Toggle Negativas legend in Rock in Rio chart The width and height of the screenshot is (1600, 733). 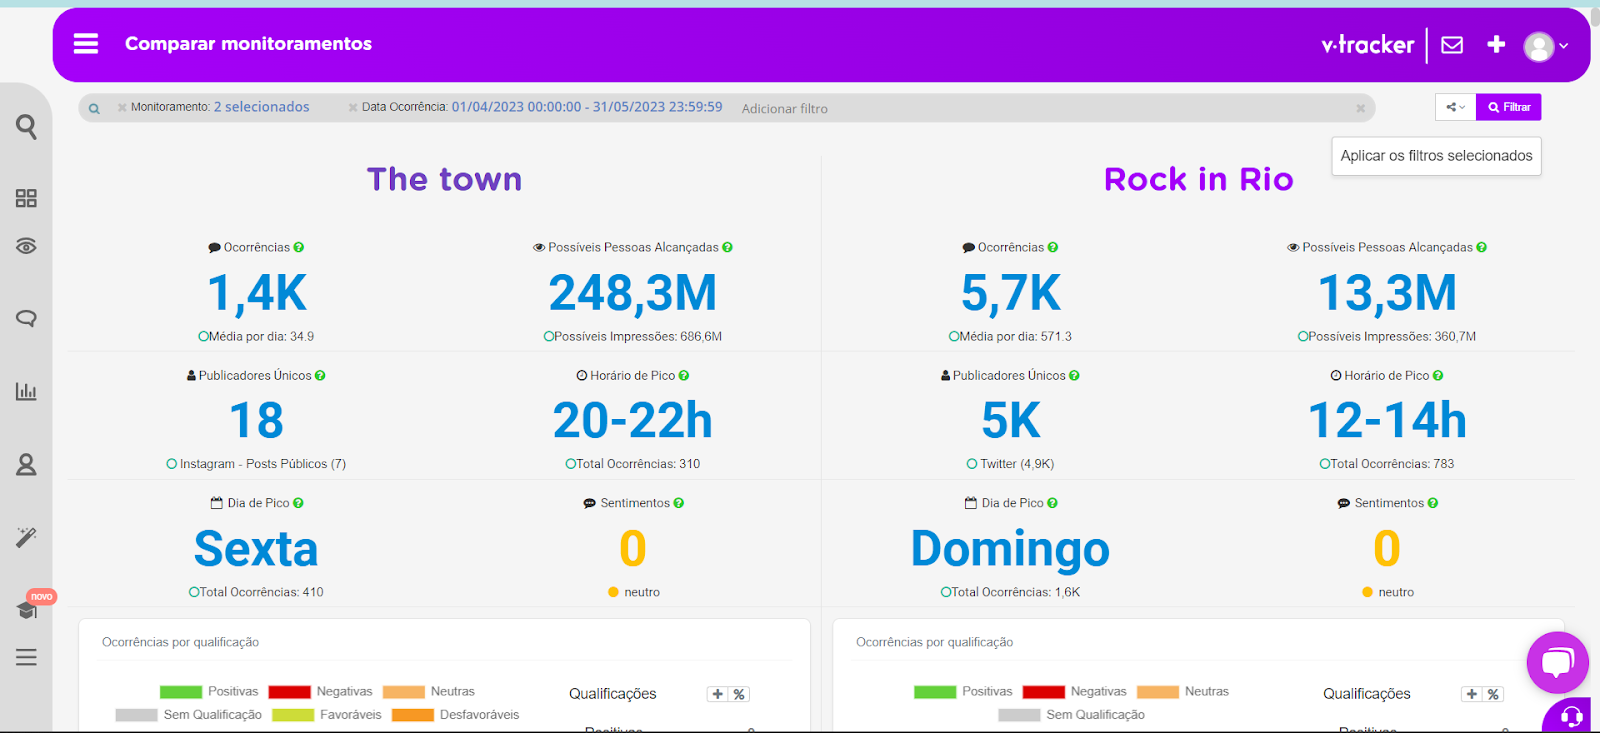(x=1075, y=692)
